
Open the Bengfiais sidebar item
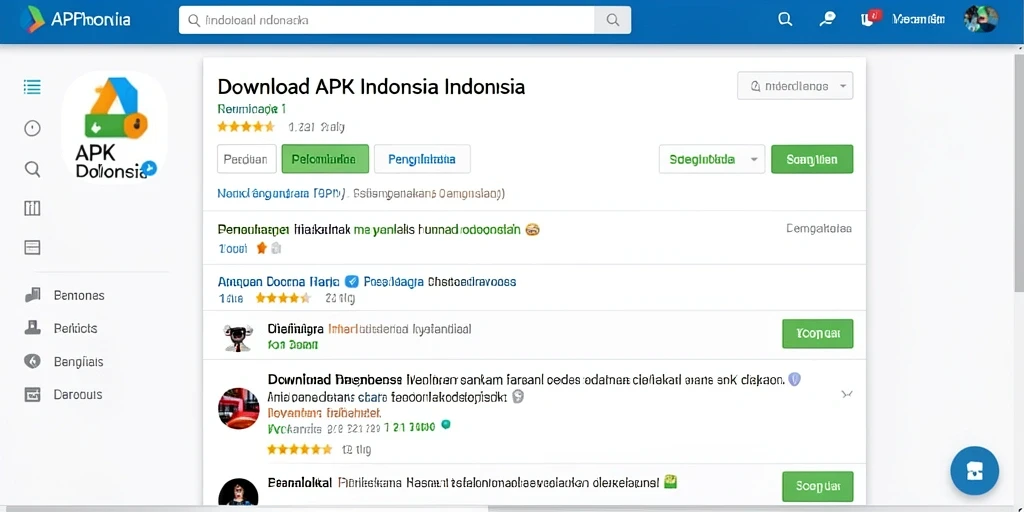point(78,362)
